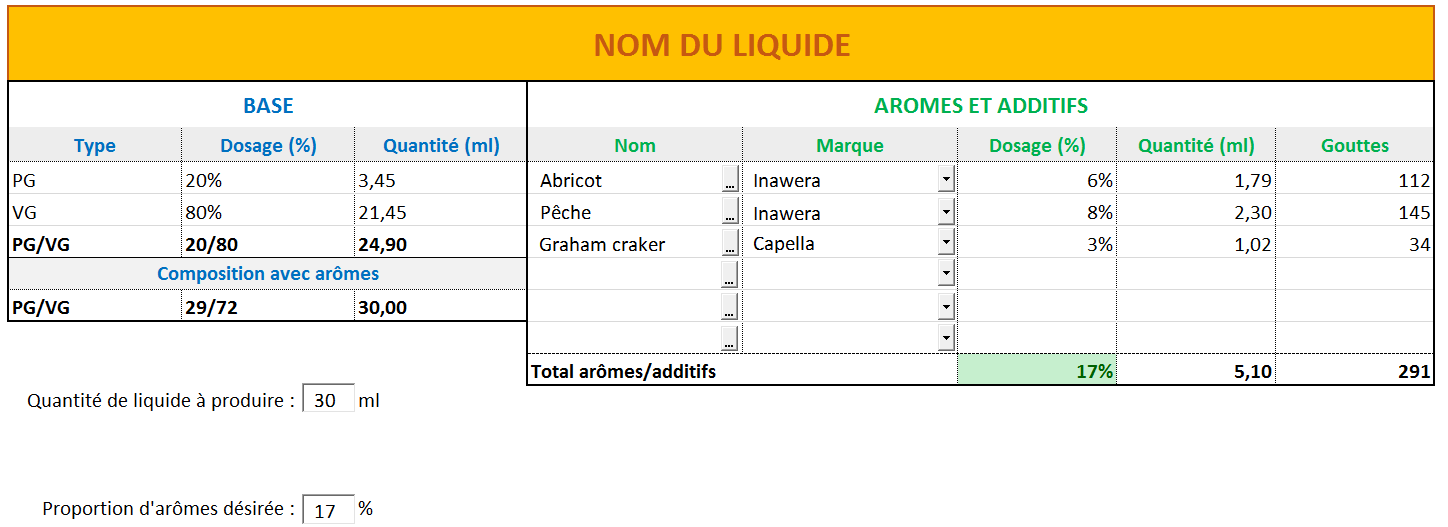
Task: Click the ellipsis button beside Pêche
Action: [x=730, y=212]
